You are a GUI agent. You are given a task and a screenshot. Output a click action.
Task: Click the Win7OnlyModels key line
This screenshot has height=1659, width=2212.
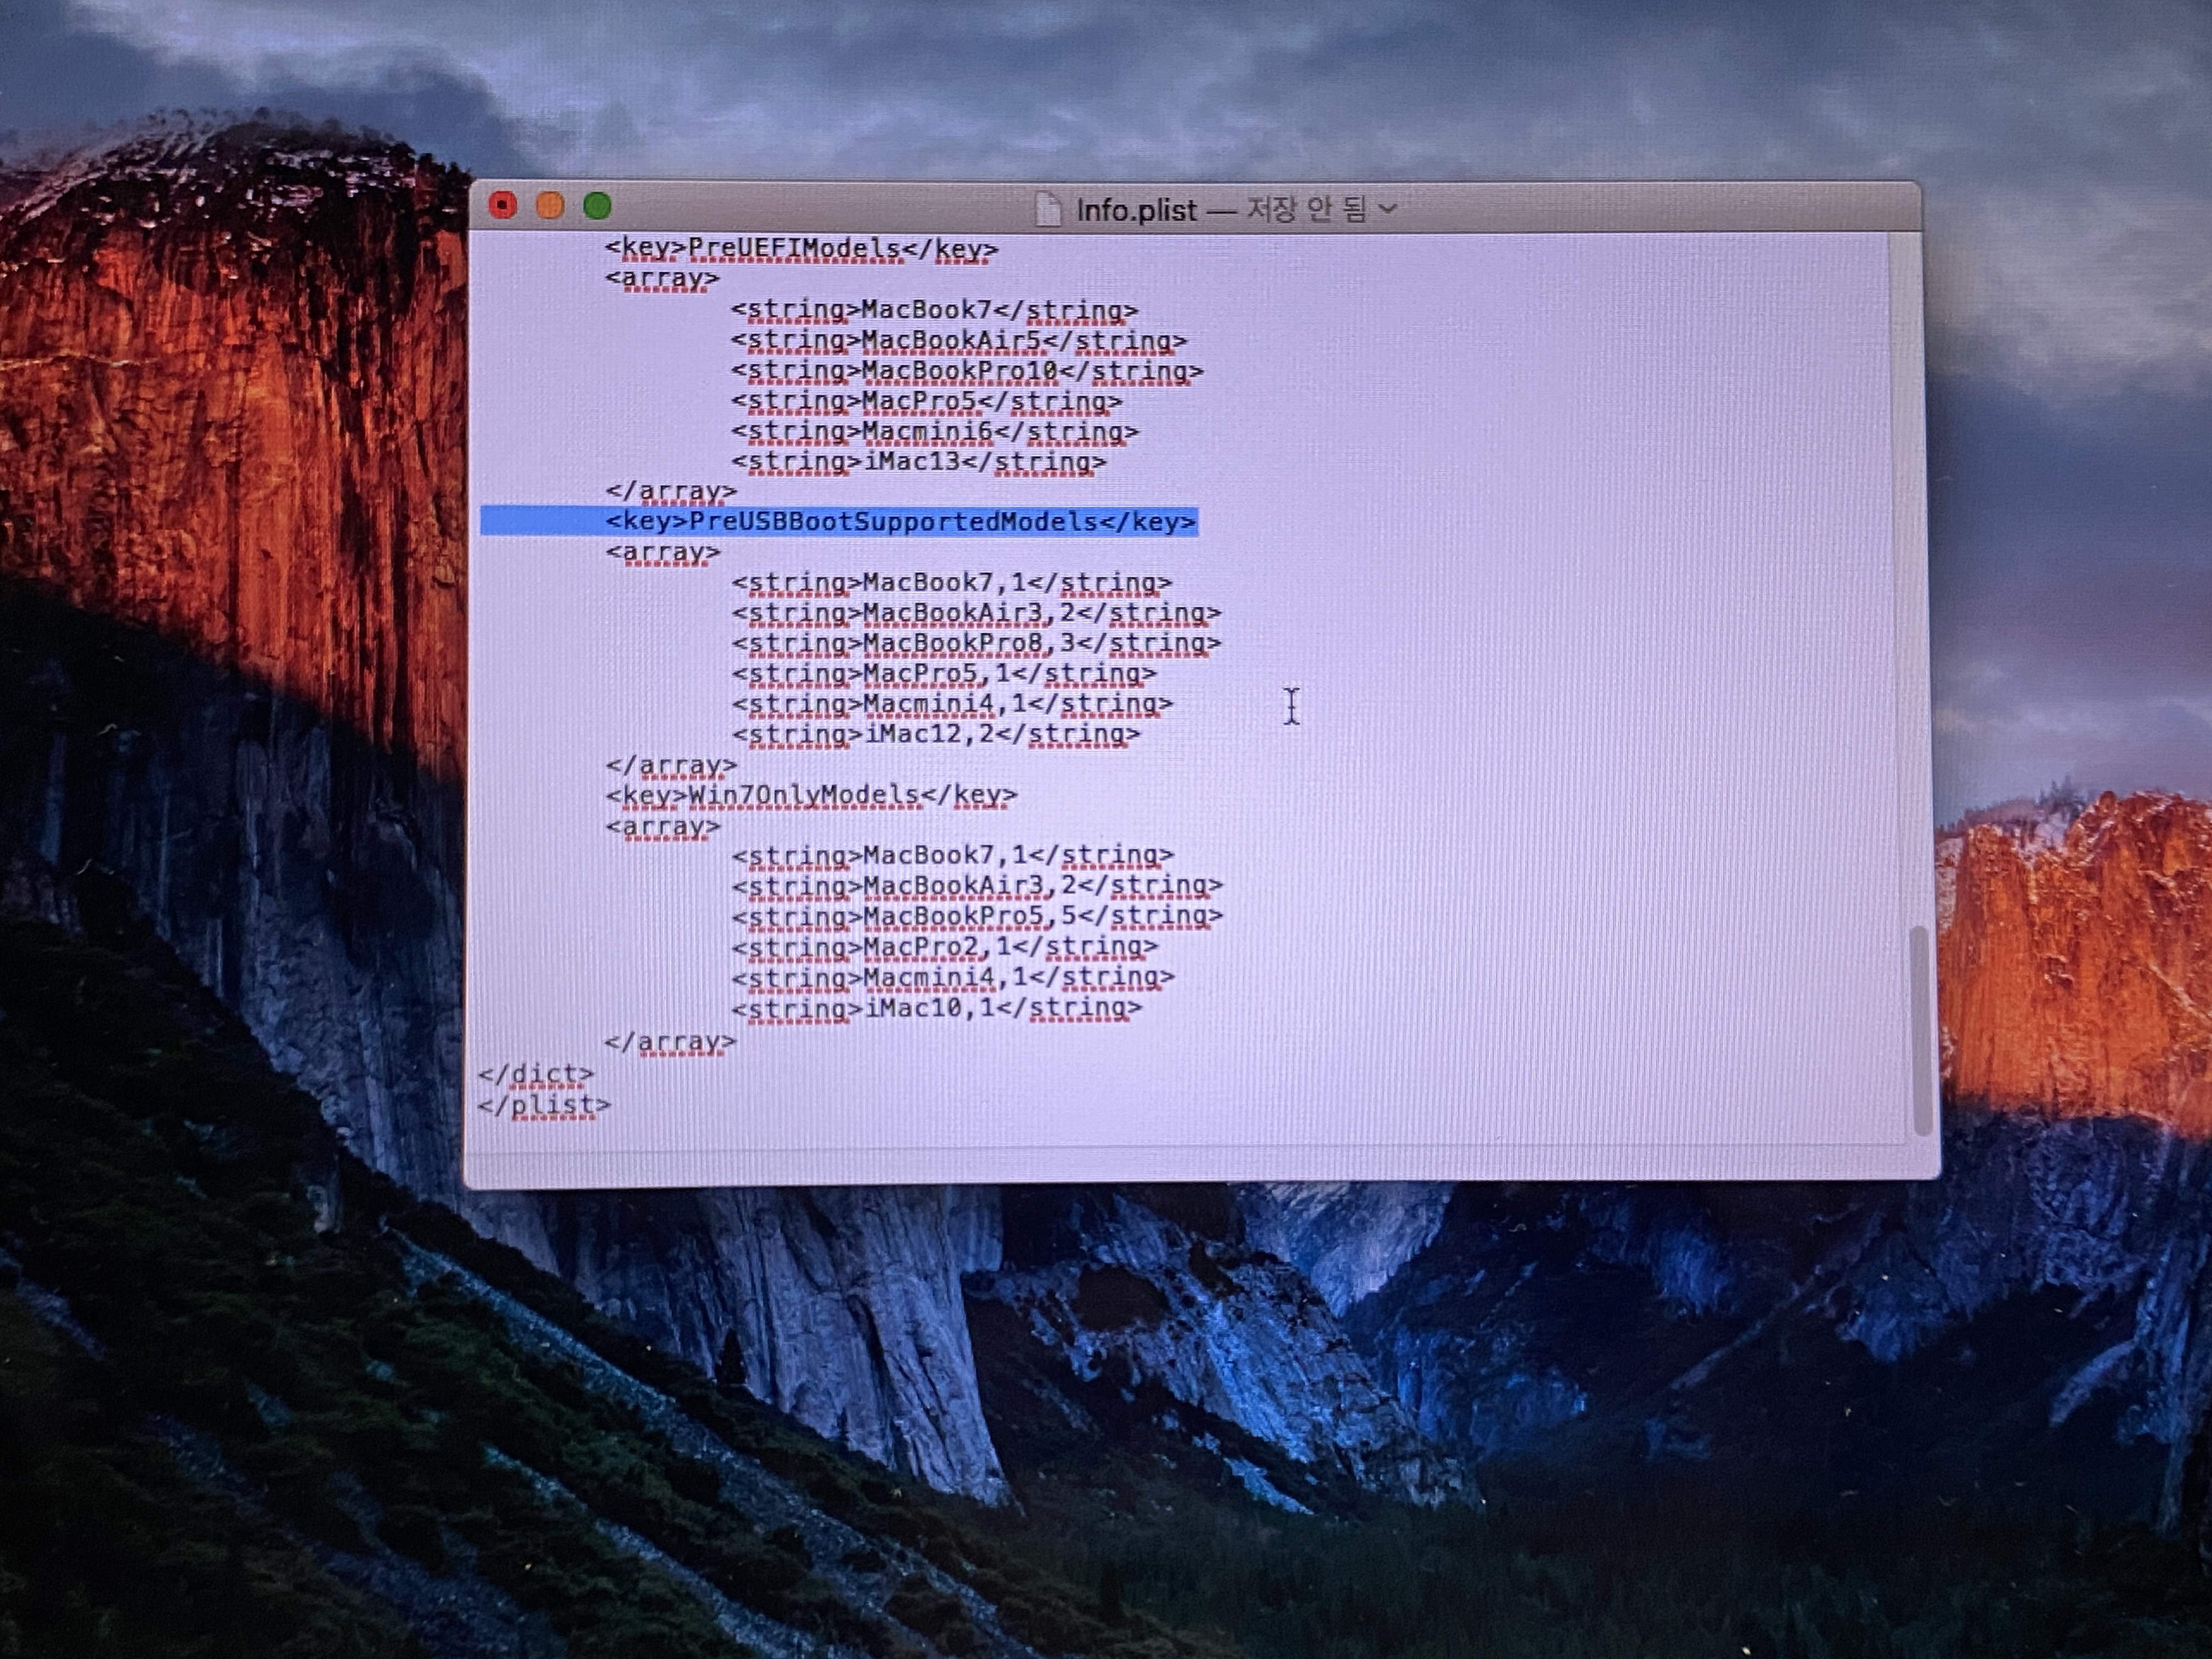(x=811, y=795)
